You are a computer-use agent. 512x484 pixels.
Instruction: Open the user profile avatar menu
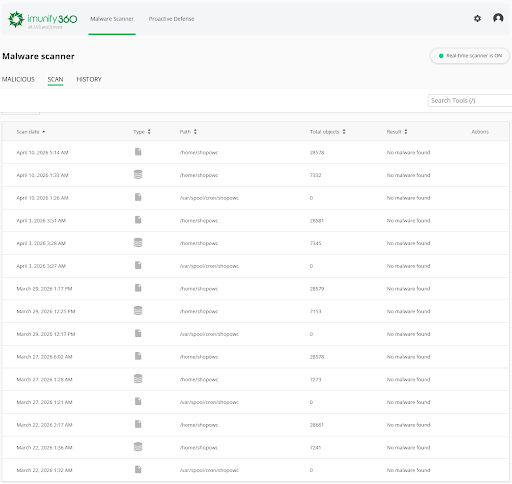click(x=498, y=18)
